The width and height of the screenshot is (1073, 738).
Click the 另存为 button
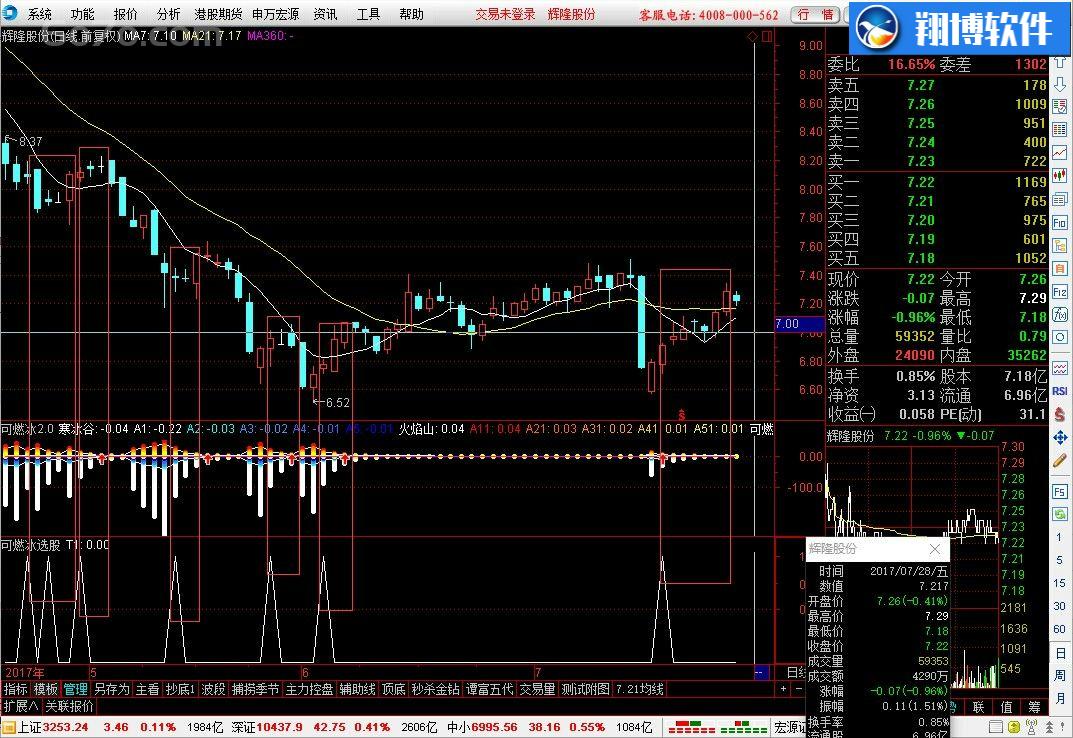coord(112,689)
